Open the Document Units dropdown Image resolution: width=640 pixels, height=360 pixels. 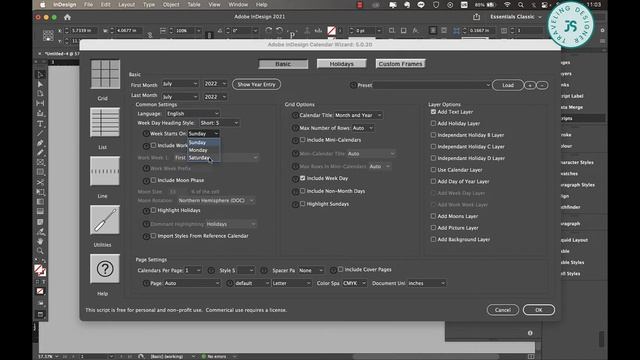pos(426,283)
